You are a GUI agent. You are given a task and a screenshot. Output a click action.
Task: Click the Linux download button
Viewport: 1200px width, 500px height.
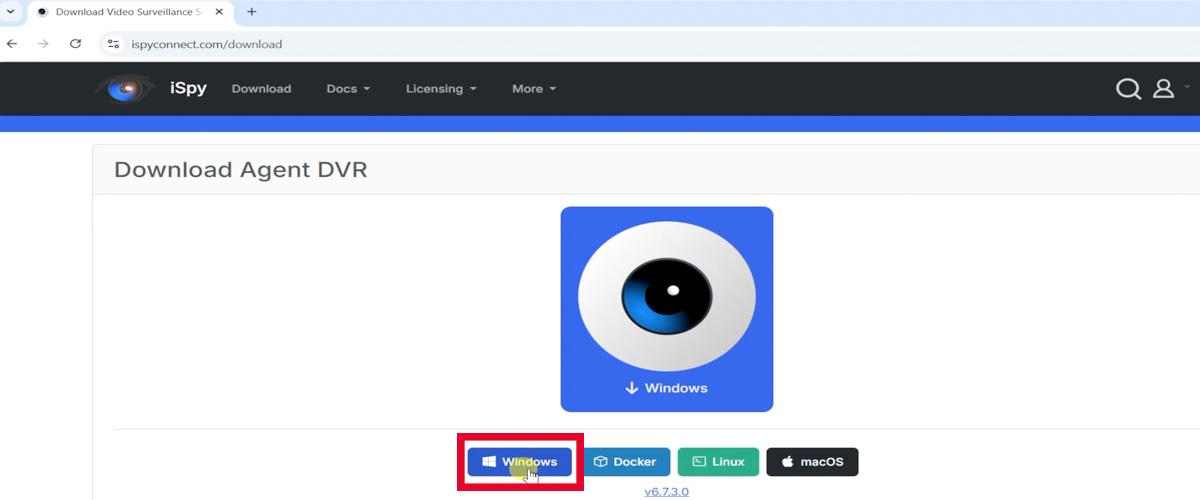(718, 462)
